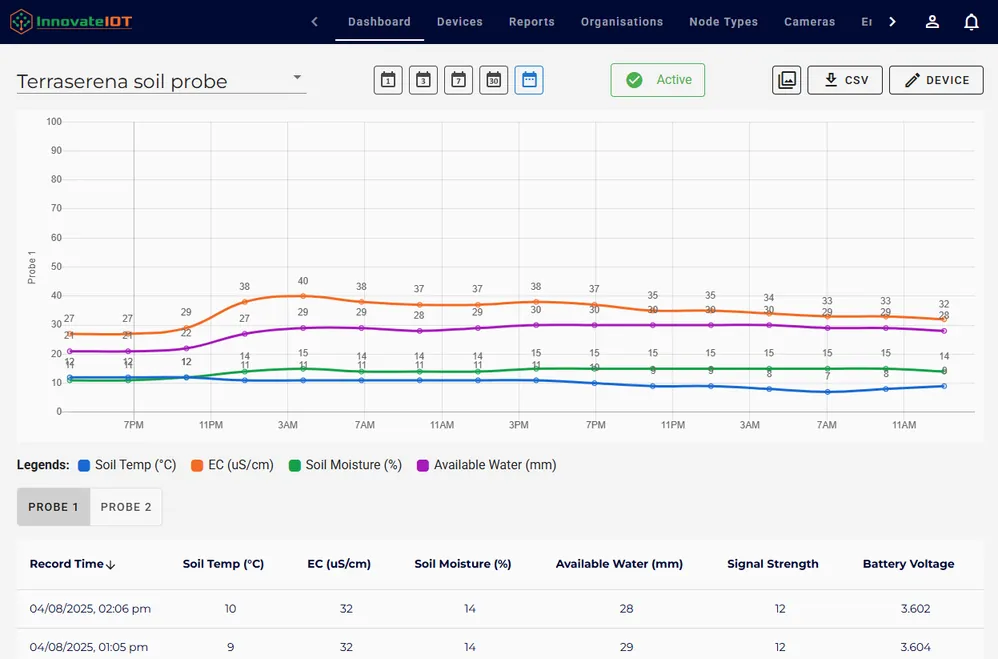Click the Available Water (mm) column header
This screenshot has height=659, width=998.
619,564
